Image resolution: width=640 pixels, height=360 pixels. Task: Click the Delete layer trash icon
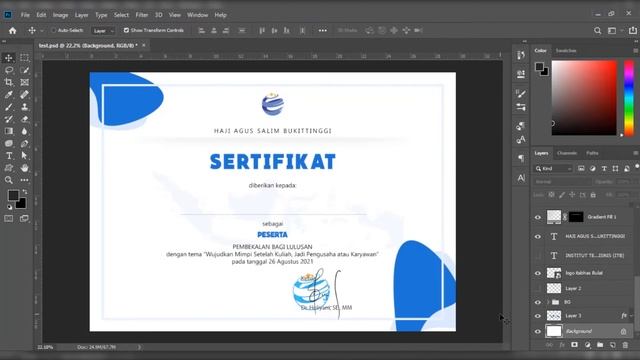click(x=625, y=345)
